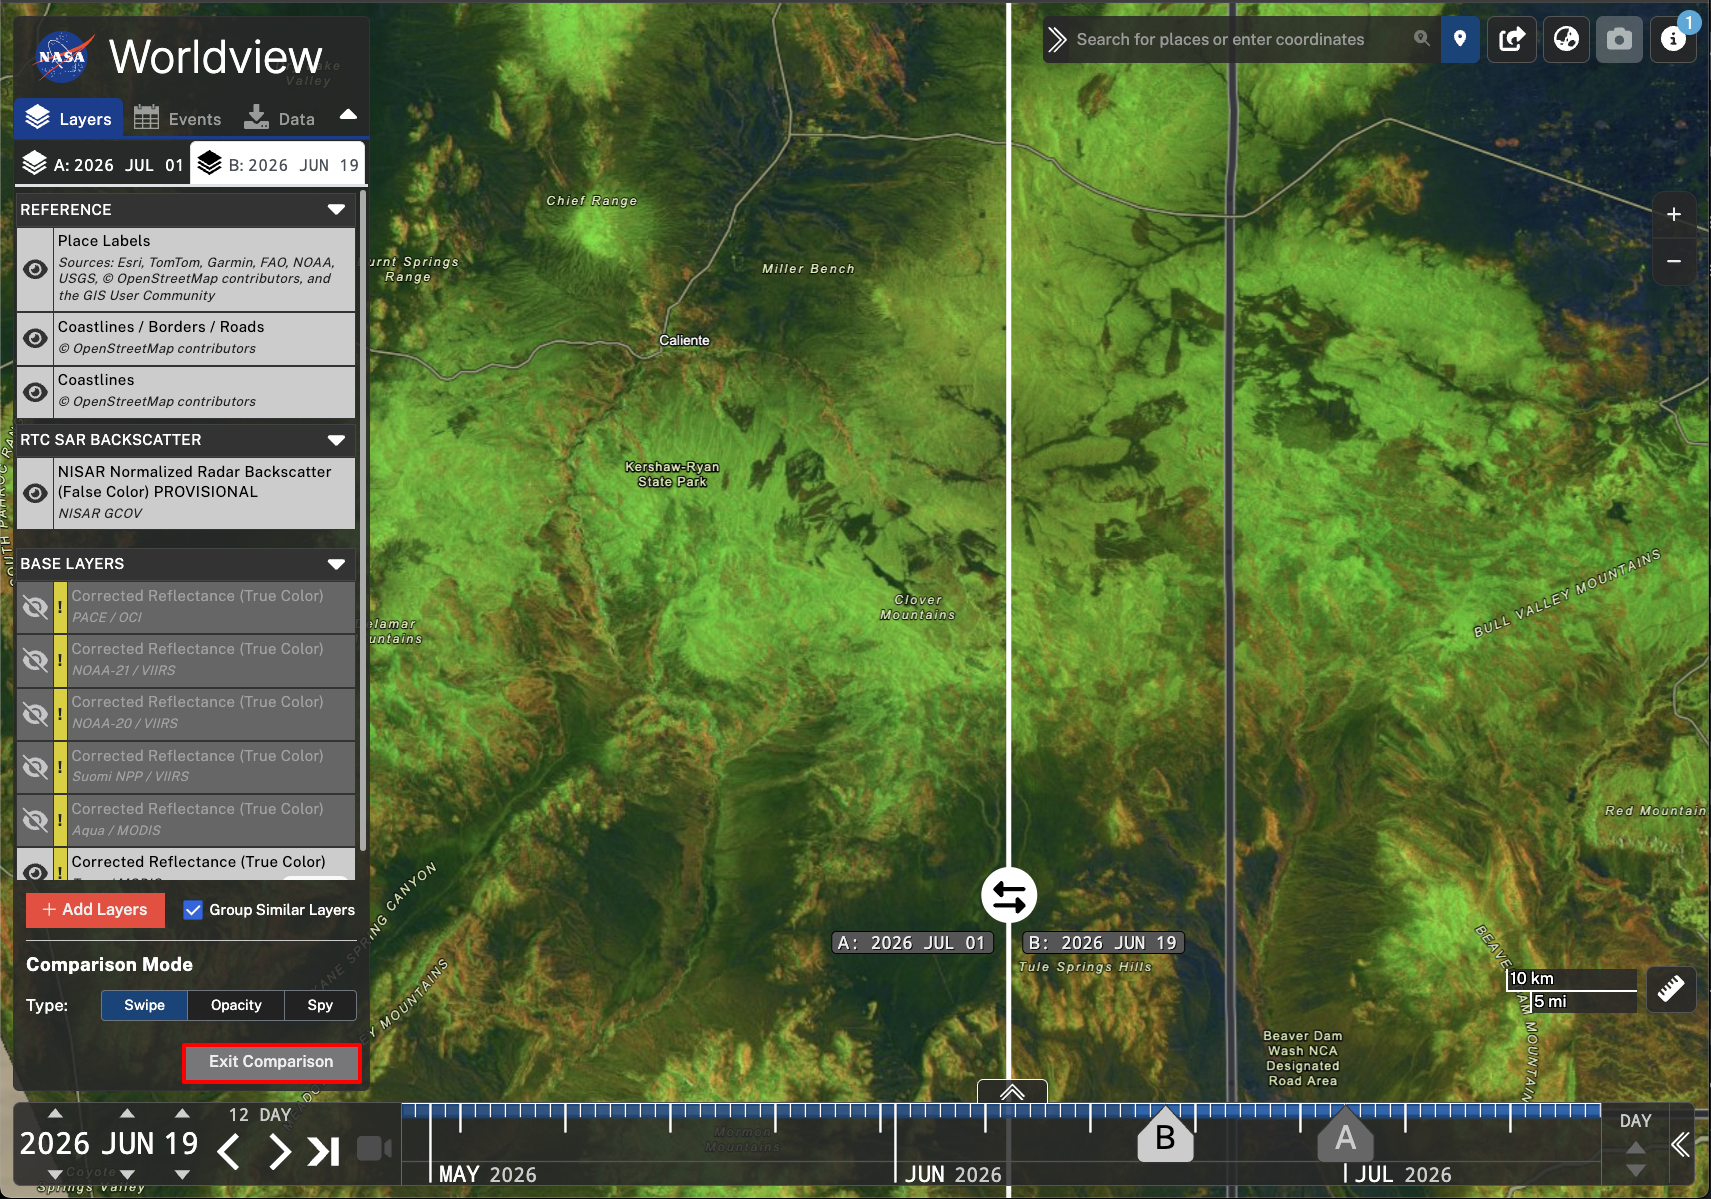Viewport: 1711px width, 1199px height.
Task: Hide NISAR Radar Backscatter layer
Action: (x=35, y=493)
